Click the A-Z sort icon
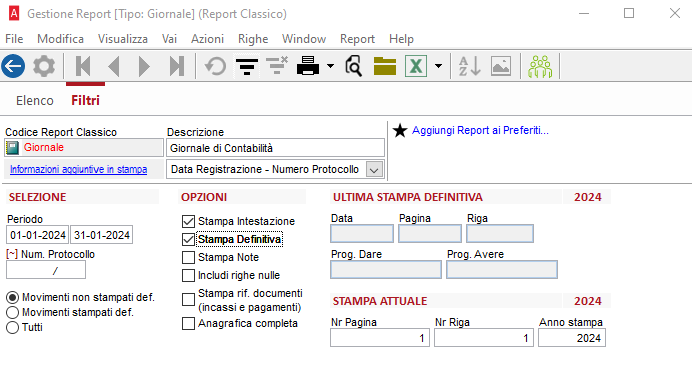Viewport: 692px width, 366px height. pos(470,66)
